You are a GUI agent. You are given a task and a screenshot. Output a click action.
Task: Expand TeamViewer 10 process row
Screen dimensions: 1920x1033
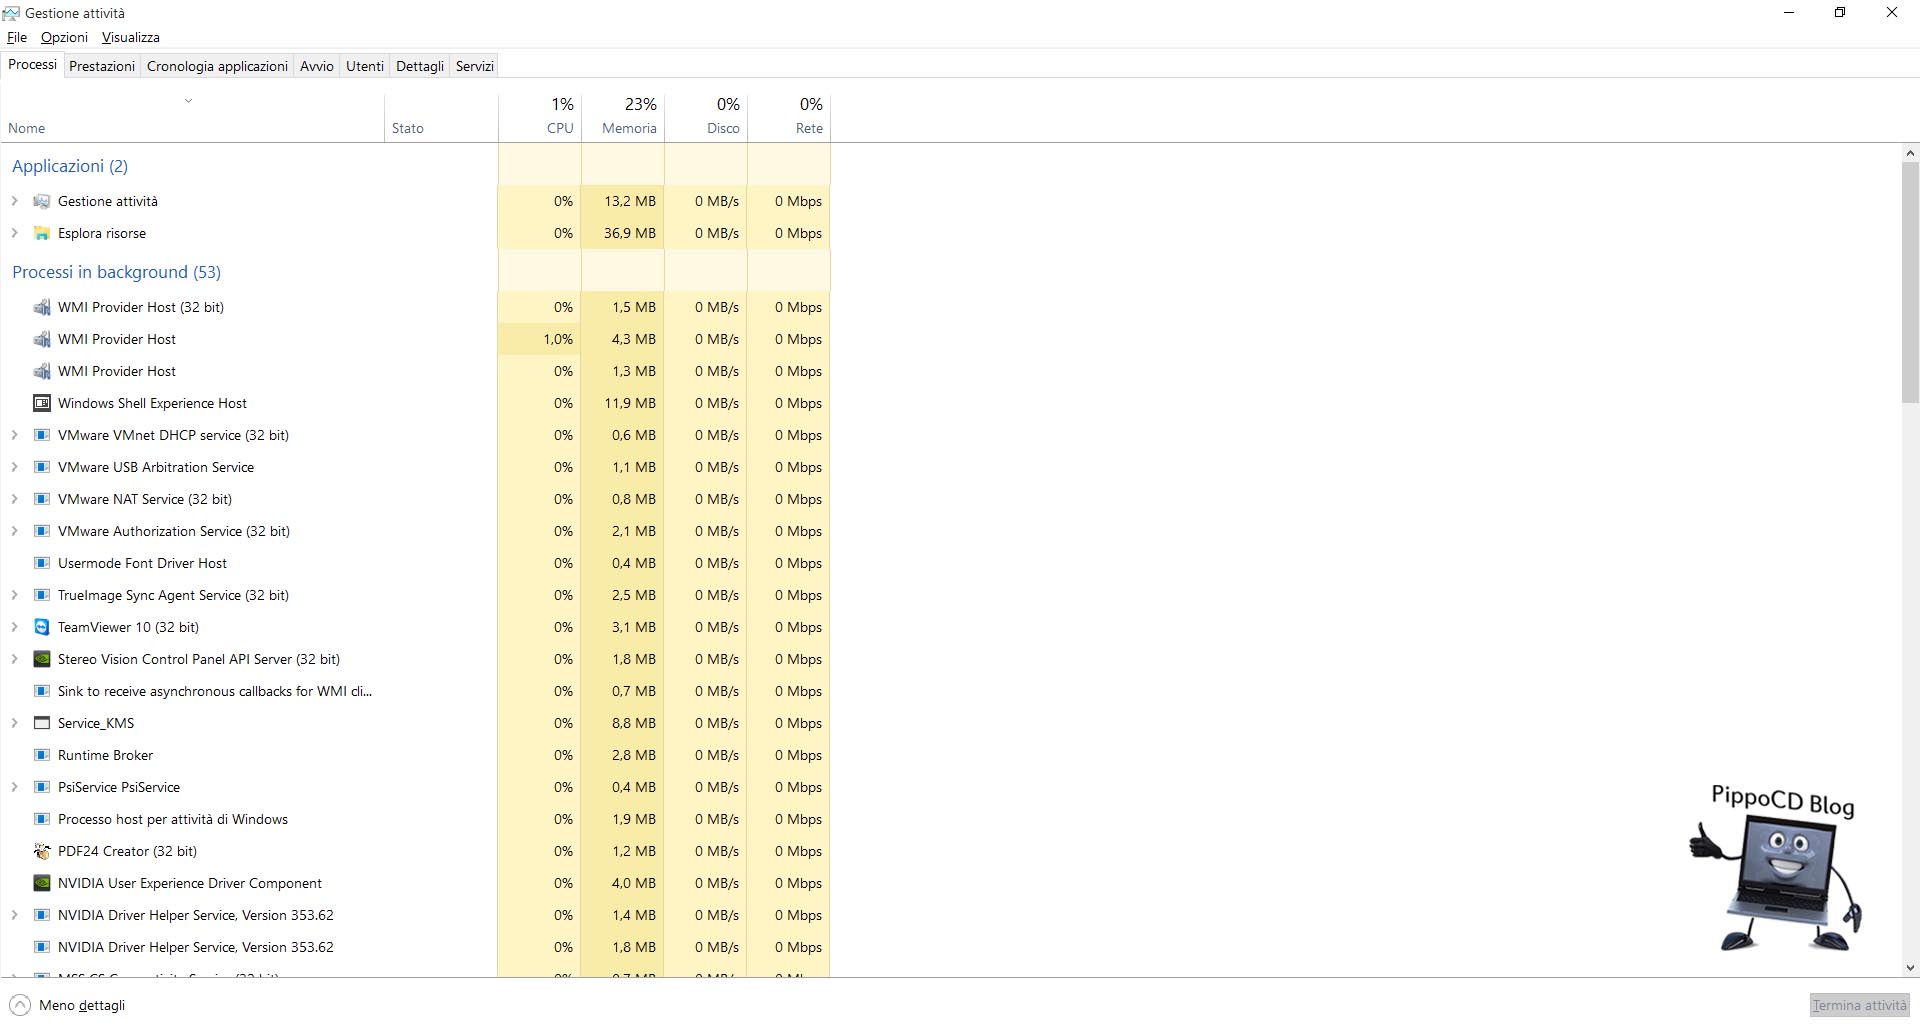click(14, 627)
